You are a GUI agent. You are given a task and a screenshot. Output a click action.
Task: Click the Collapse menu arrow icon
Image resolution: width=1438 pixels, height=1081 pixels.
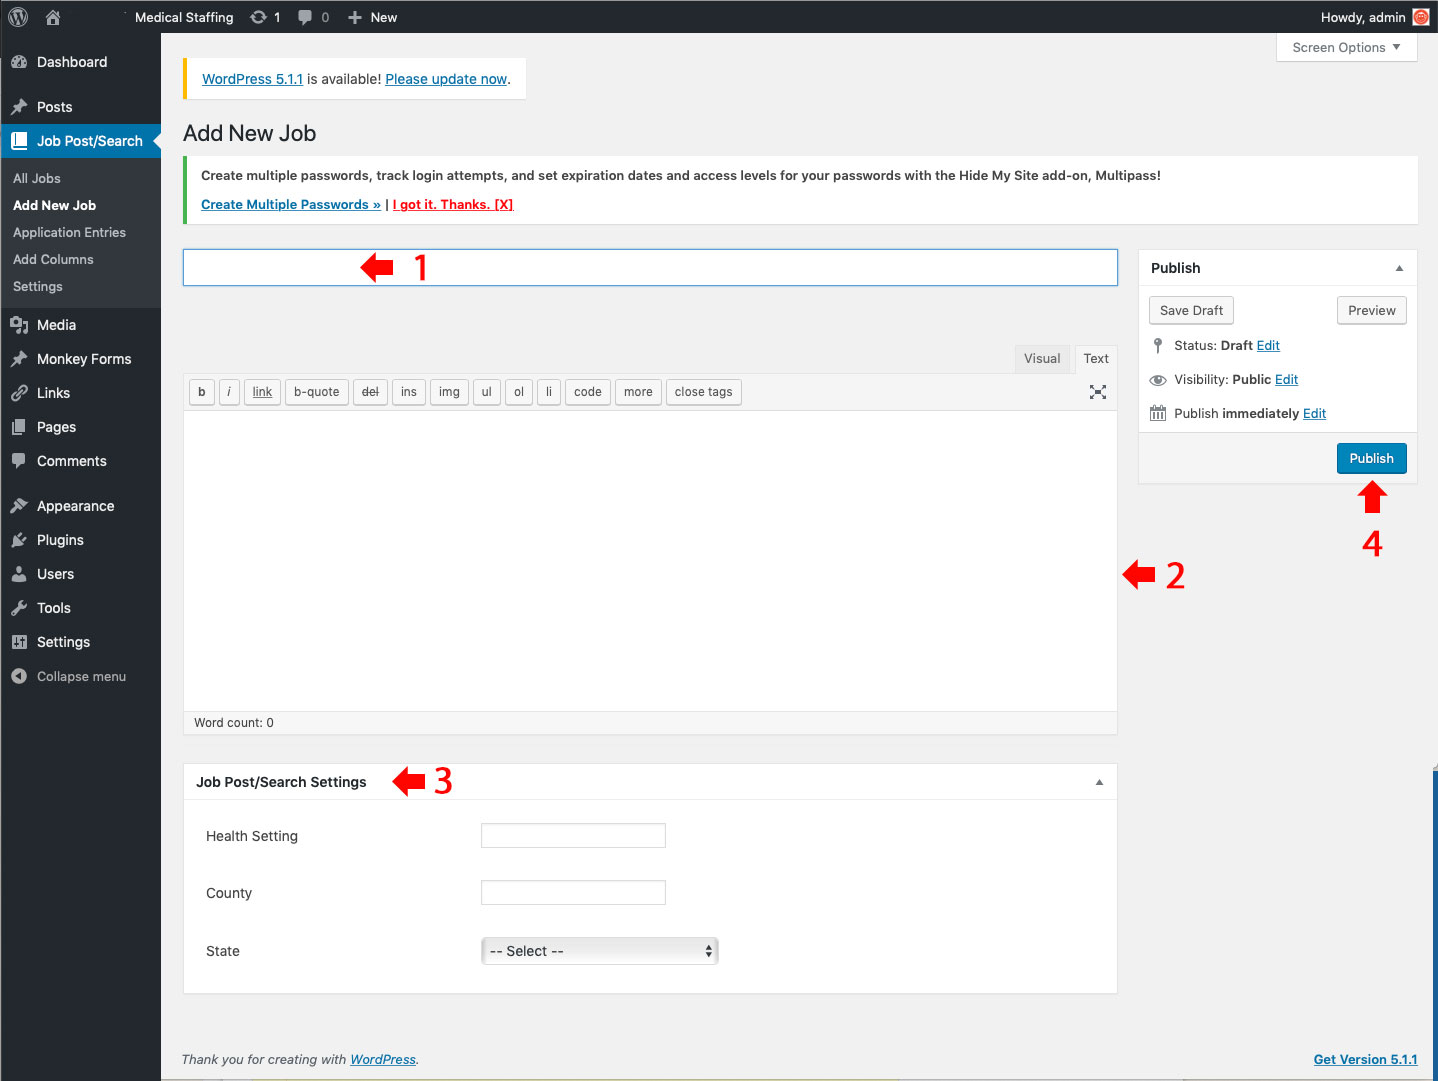tap(19, 676)
